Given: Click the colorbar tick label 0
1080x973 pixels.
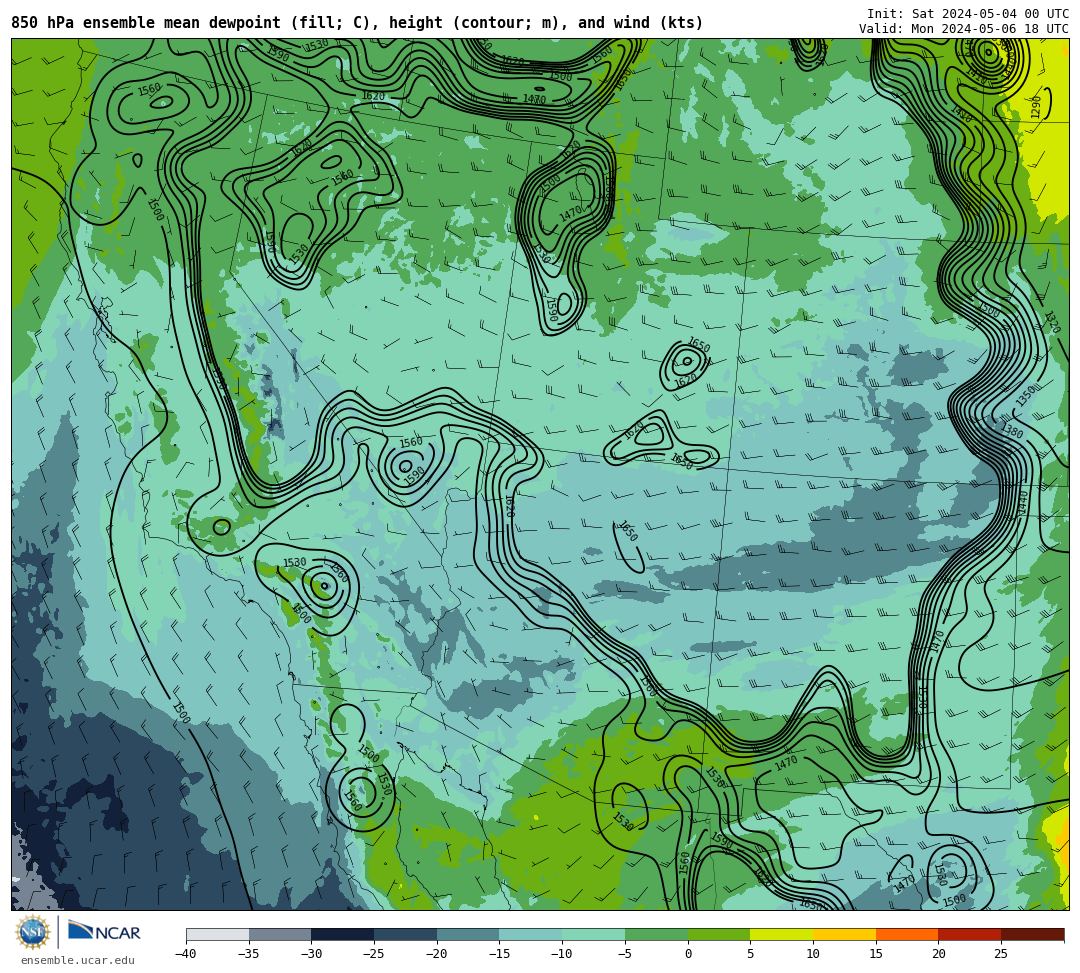Looking at the screenshot, I should click(688, 954).
